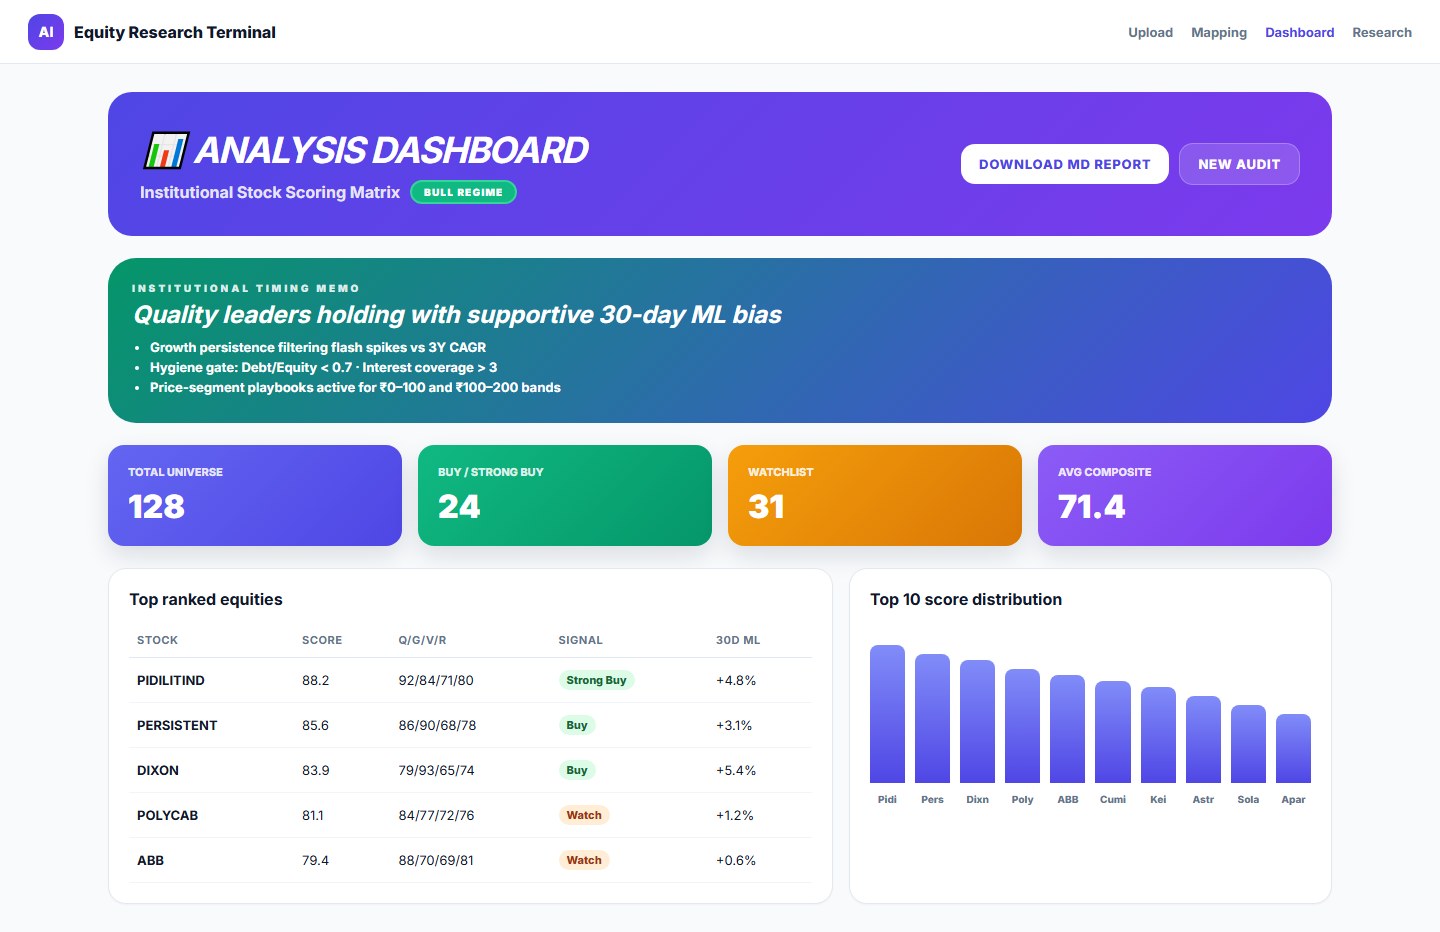The height and width of the screenshot is (932, 1440).
Task: Click the SCORE column header
Action: pos(322,640)
